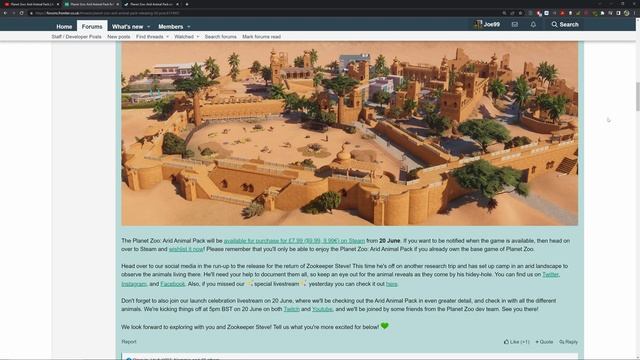The image size is (640, 360).
Task: Open the alerts bell icon
Action: (x=533, y=24)
